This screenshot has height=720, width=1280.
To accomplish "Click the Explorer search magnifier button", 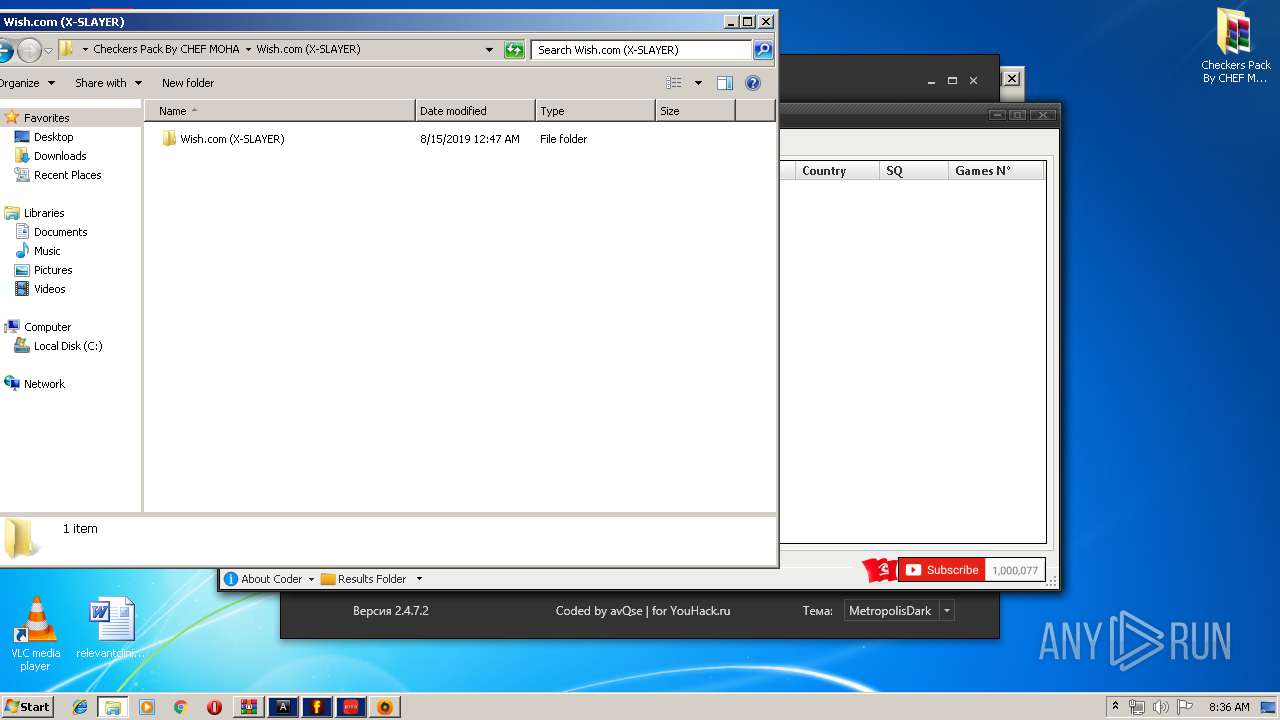I will [x=762, y=49].
